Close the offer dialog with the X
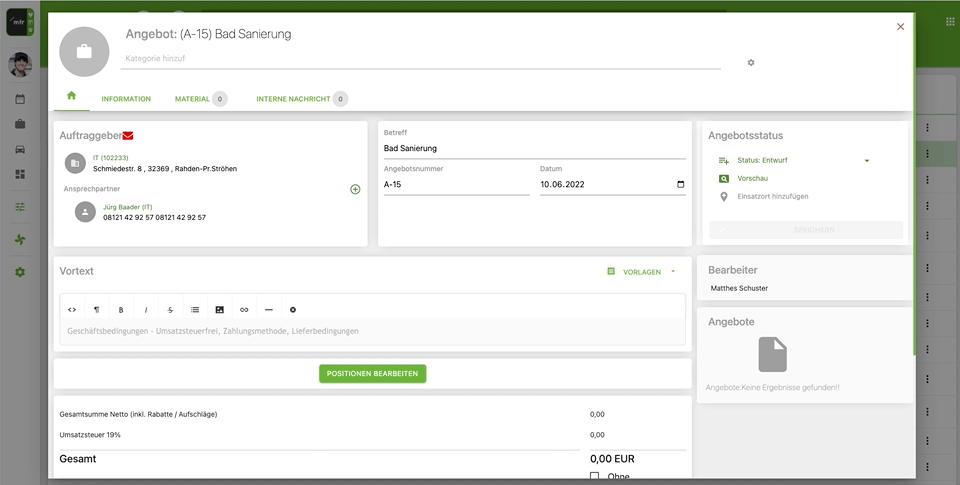This screenshot has height=485, width=960. (x=900, y=26)
